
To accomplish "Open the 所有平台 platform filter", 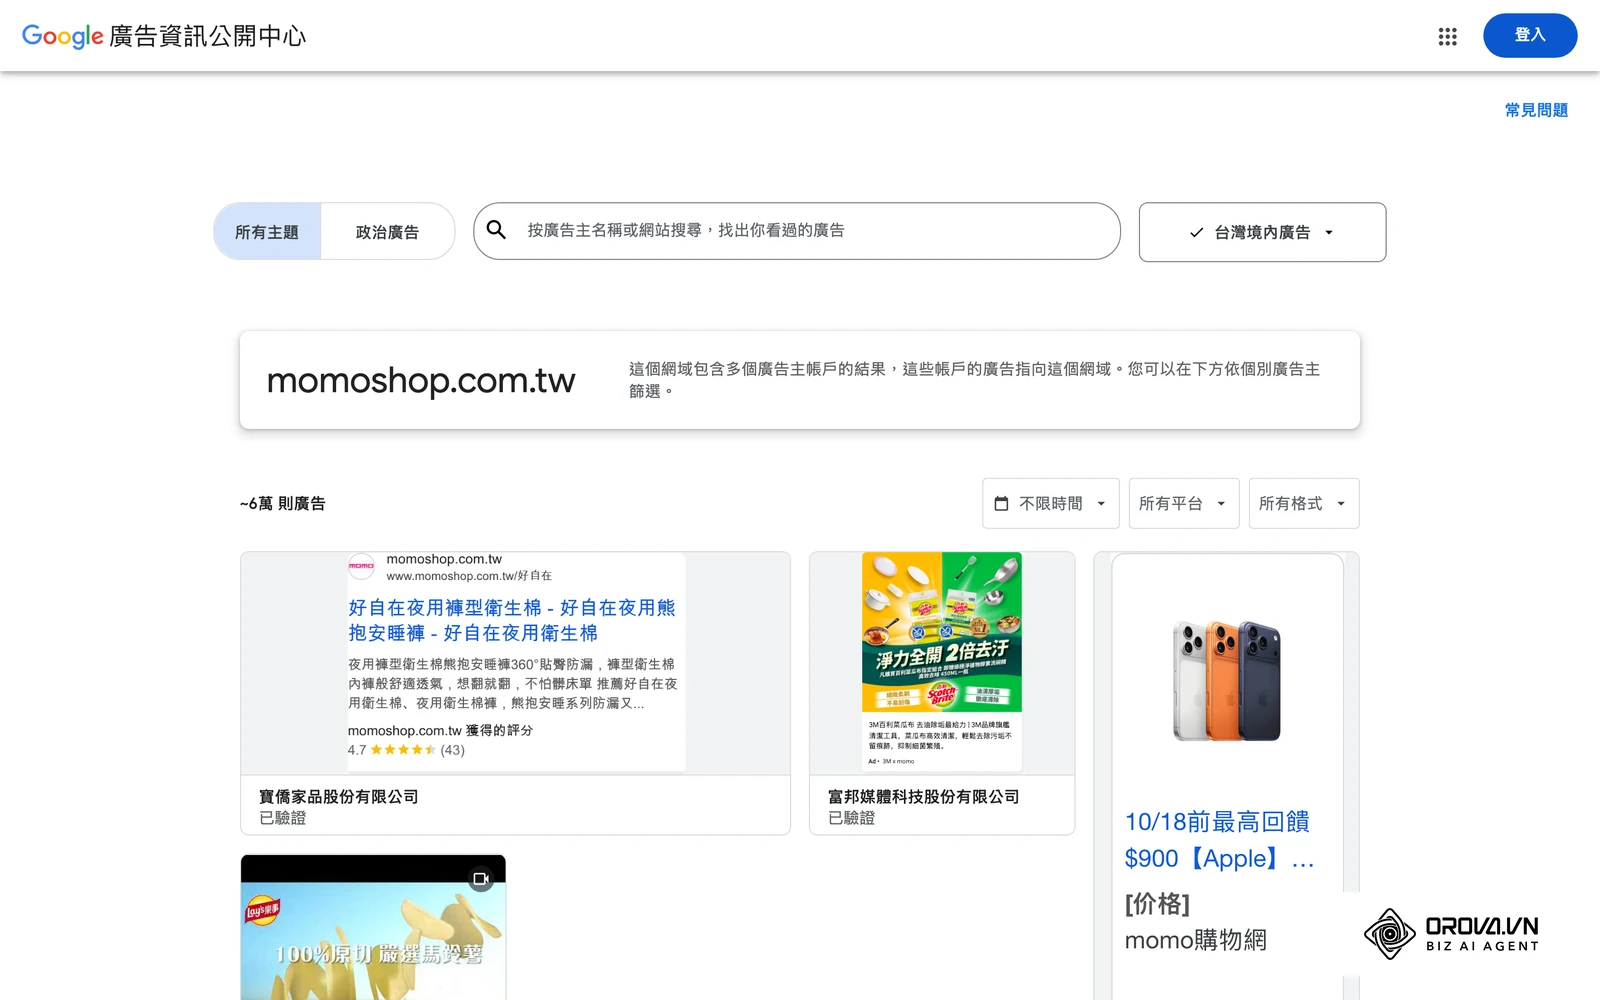I will [1184, 503].
